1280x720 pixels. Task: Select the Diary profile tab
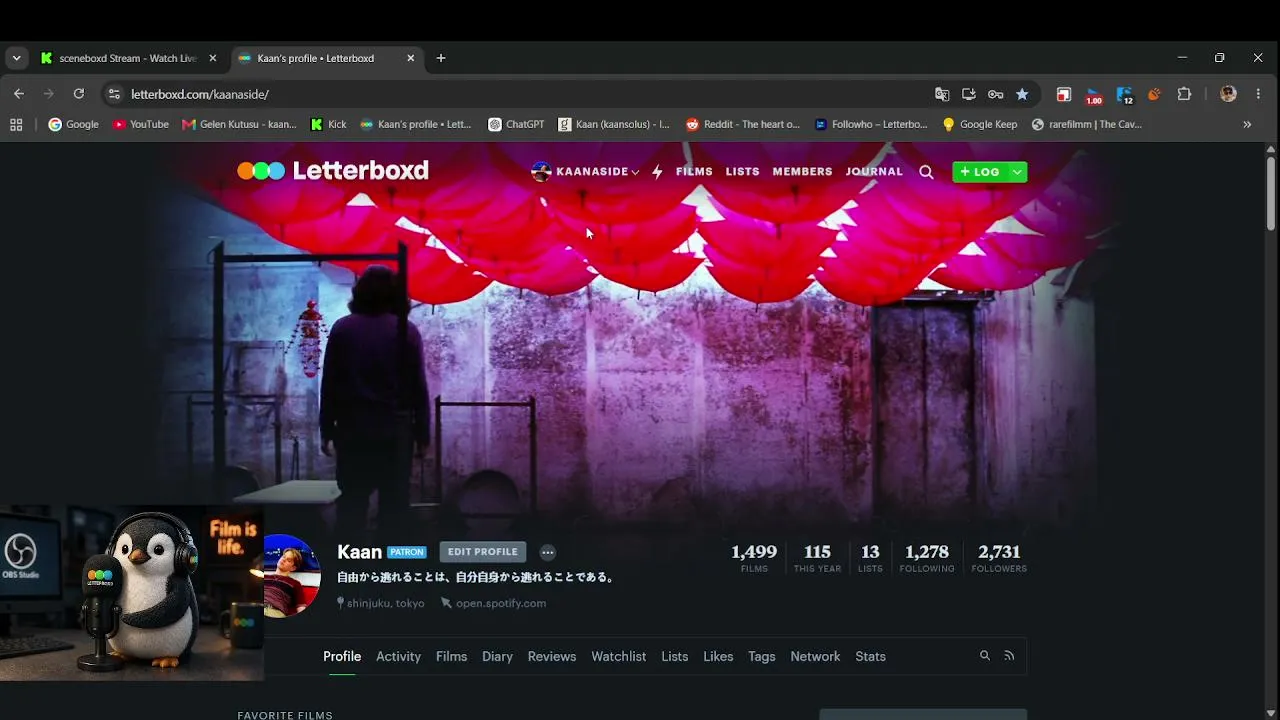[497, 656]
